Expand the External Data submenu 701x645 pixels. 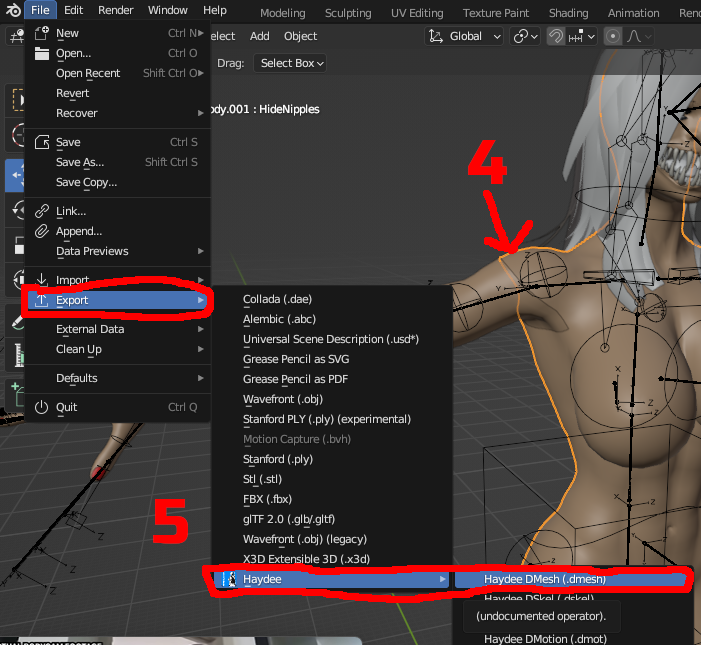coord(118,329)
